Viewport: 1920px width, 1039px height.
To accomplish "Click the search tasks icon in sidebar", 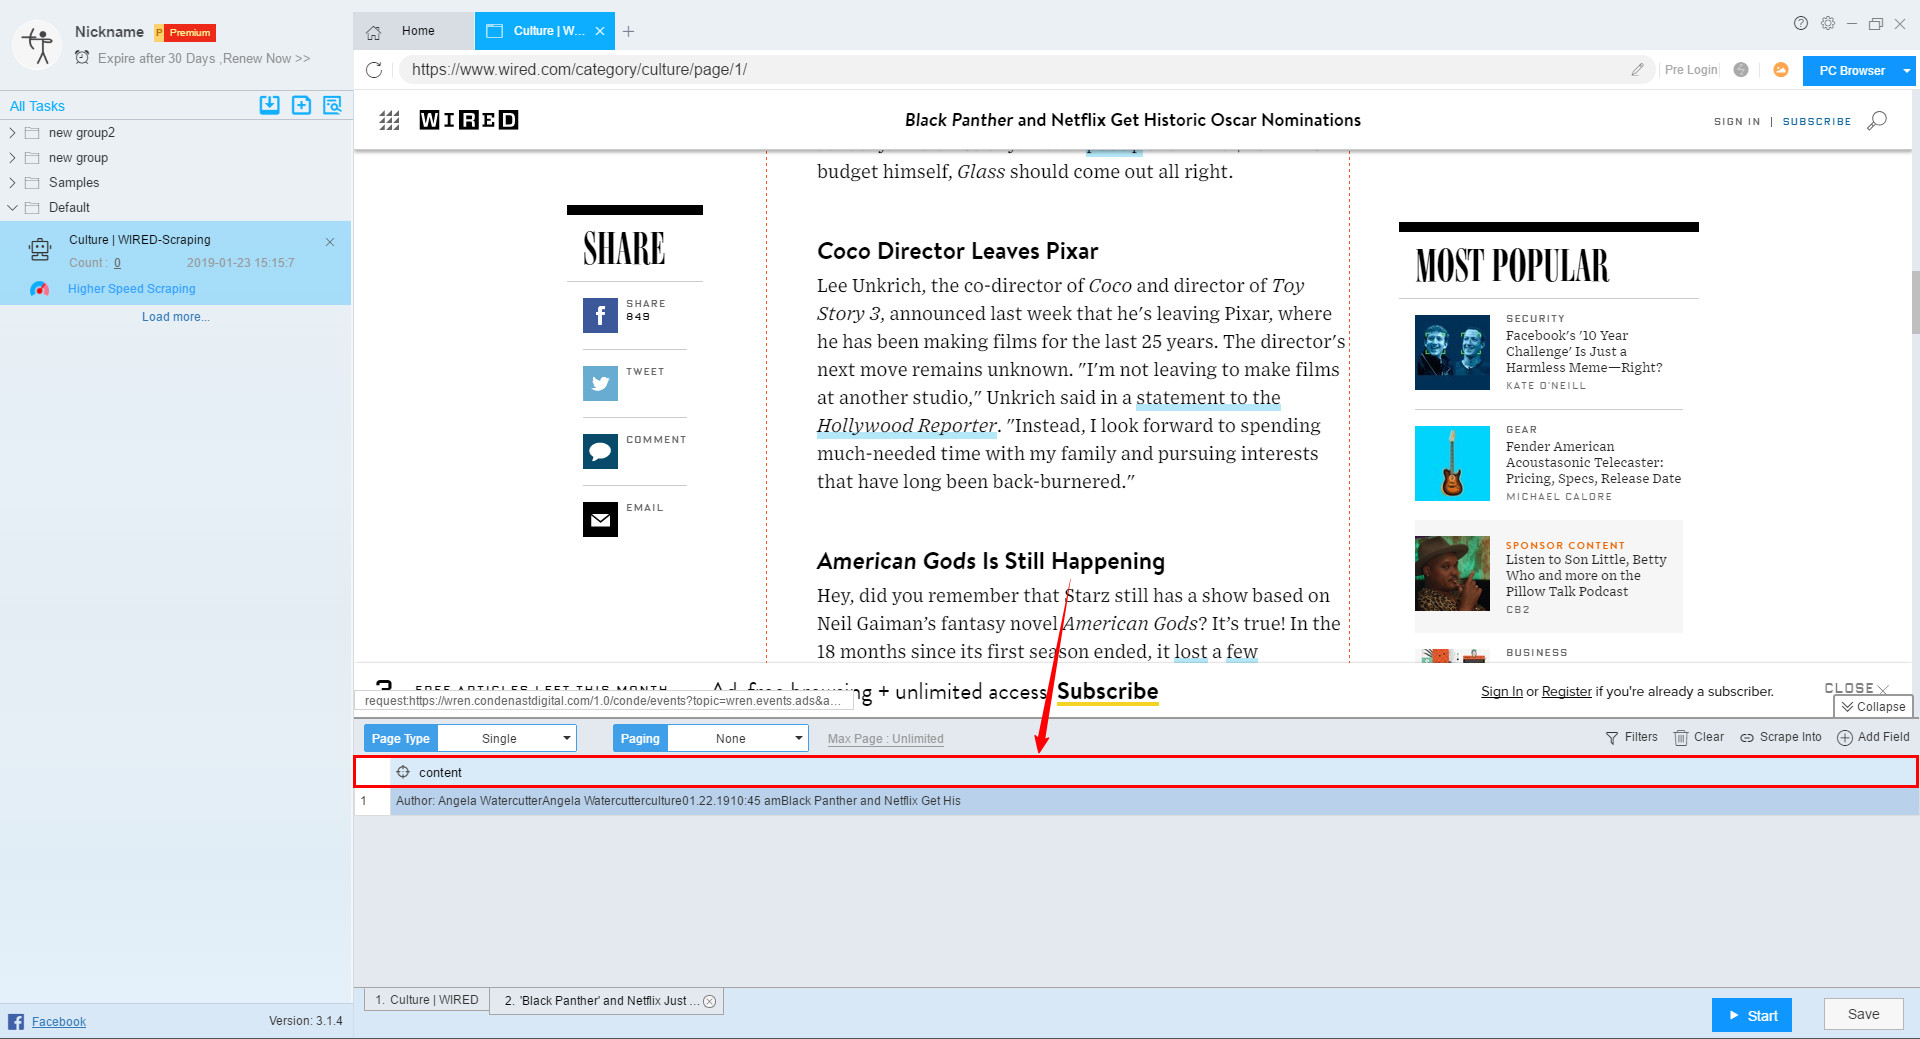I will click(x=332, y=105).
